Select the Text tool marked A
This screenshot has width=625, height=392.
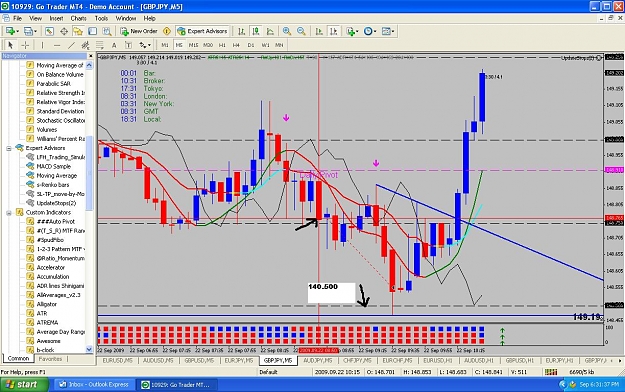[x=114, y=45]
